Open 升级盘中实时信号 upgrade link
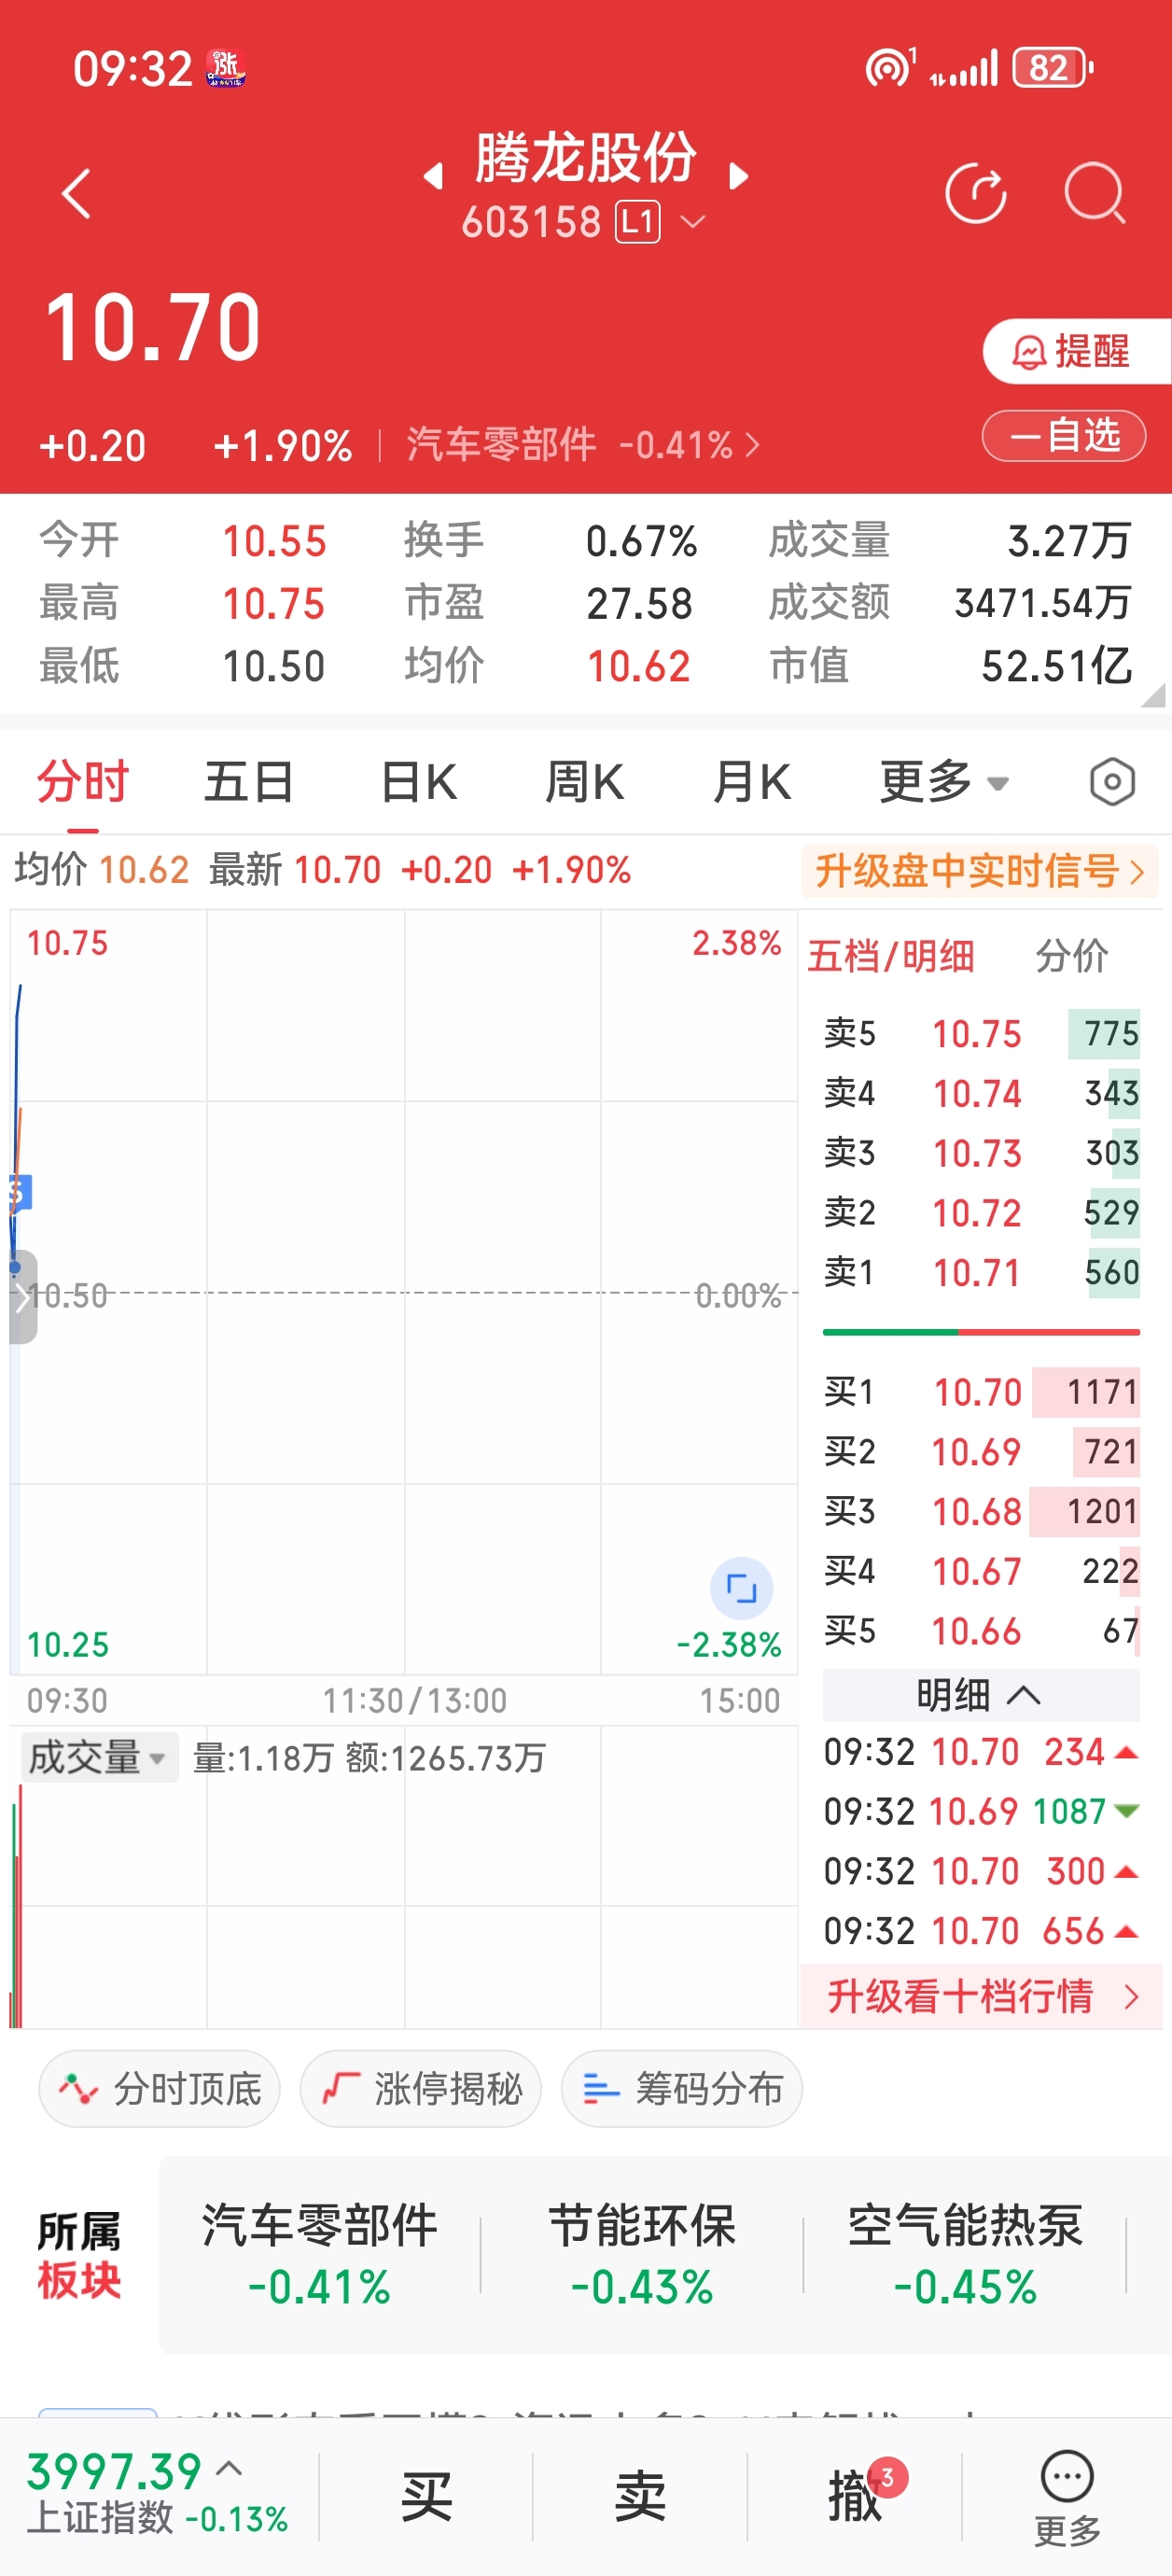This screenshot has height=2576, width=1172. click(980, 871)
